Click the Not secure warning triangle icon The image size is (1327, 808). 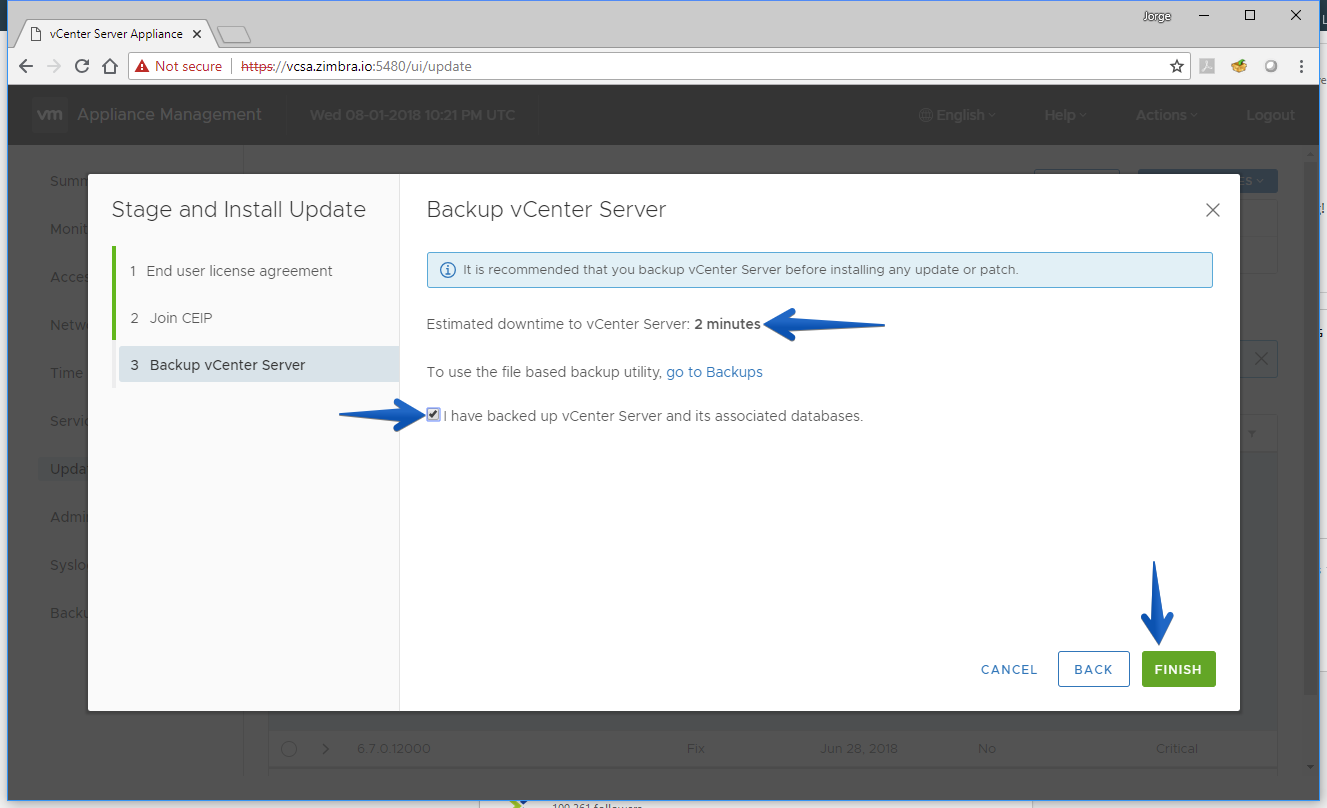tap(142, 66)
